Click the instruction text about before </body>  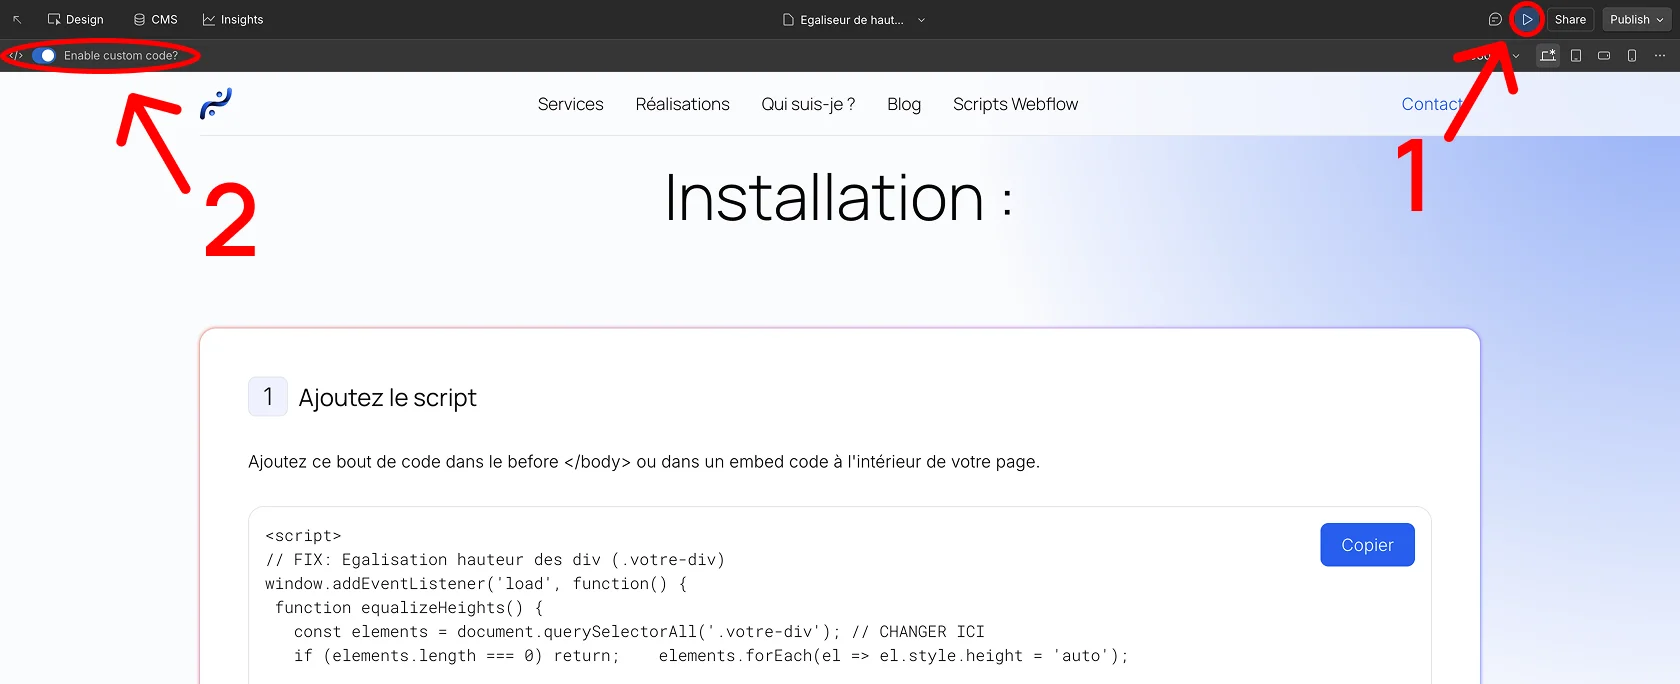point(644,462)
